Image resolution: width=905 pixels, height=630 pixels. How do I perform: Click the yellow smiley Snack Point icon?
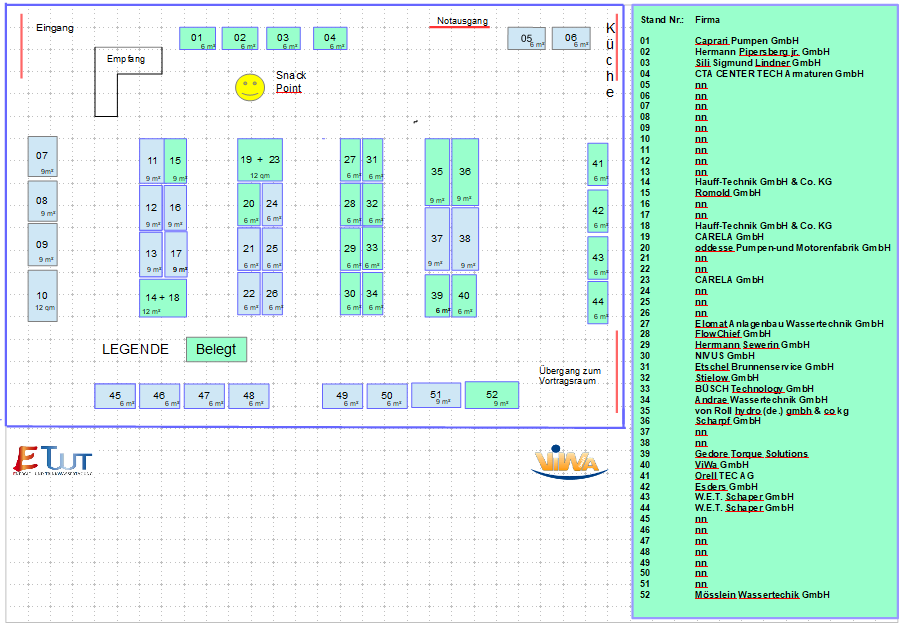(x=250, y=87)
